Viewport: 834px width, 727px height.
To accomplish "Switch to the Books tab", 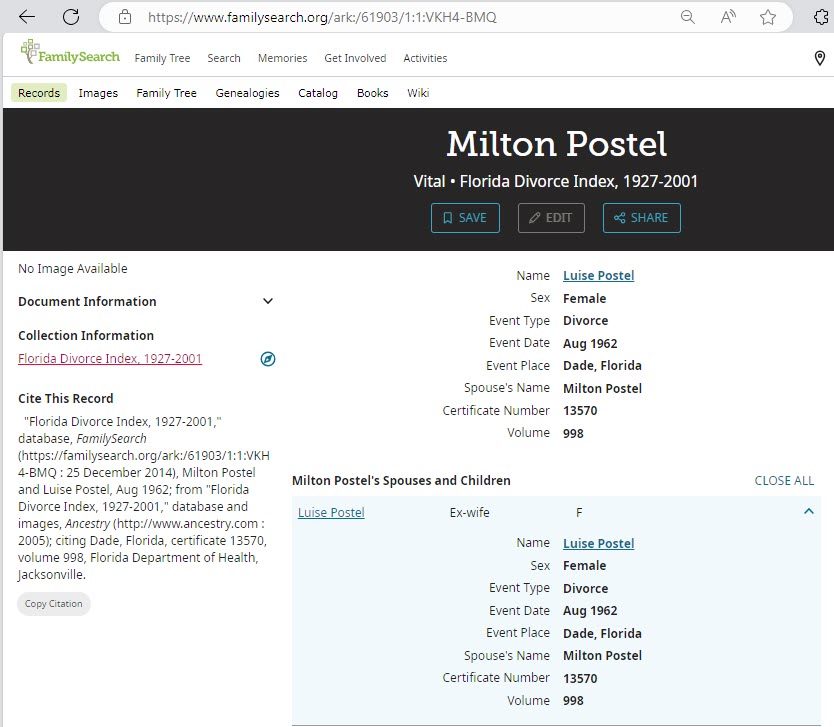I will coord(373,93).
